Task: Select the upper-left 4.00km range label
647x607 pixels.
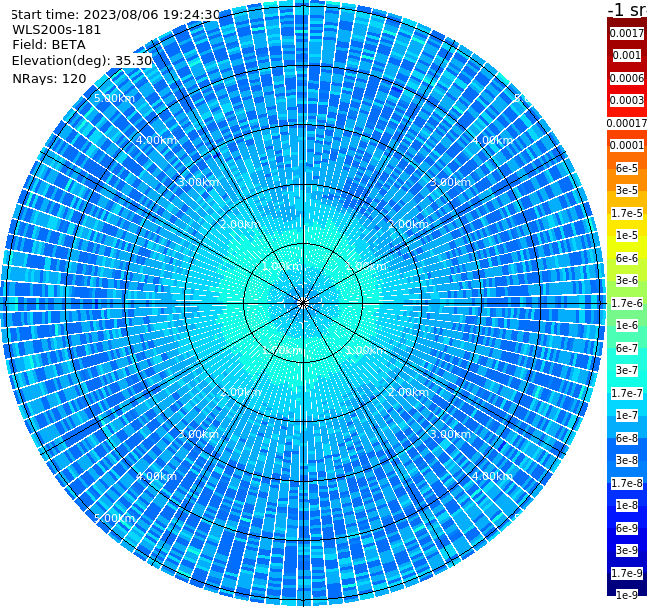Action: pyautogui.click(x=156, y=140)
